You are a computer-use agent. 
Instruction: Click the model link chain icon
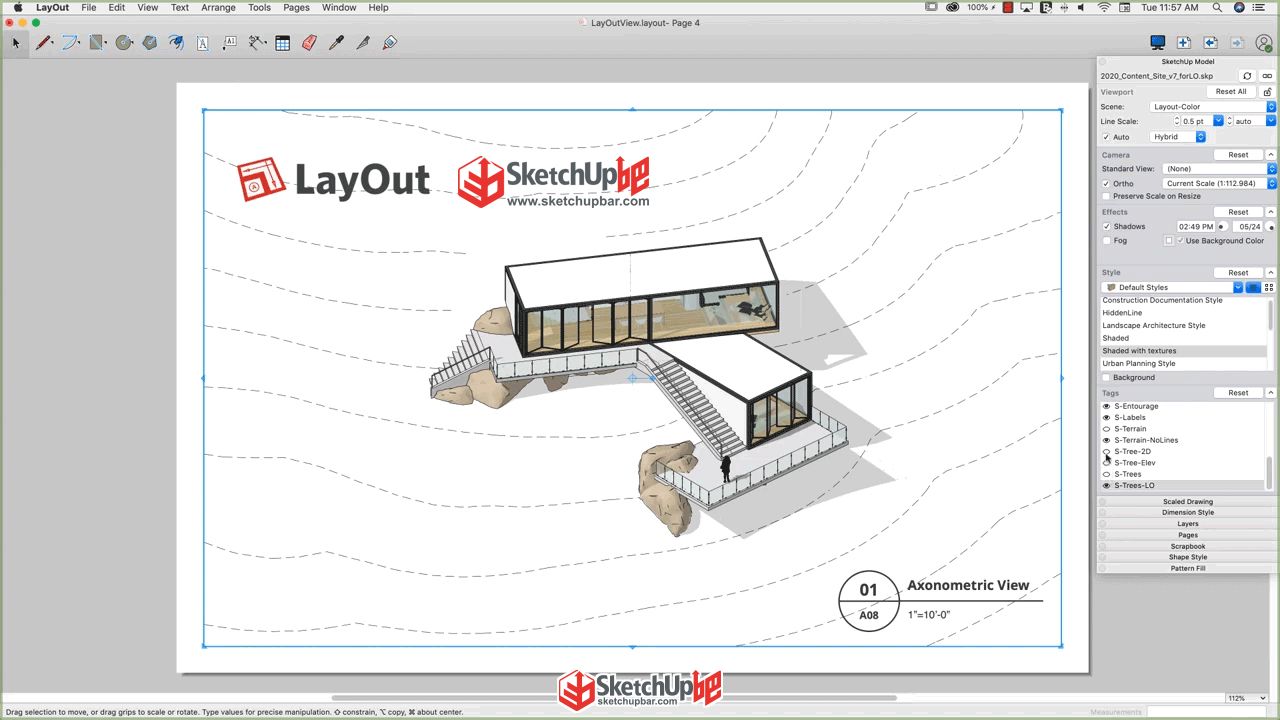[x=1267, y=76]
